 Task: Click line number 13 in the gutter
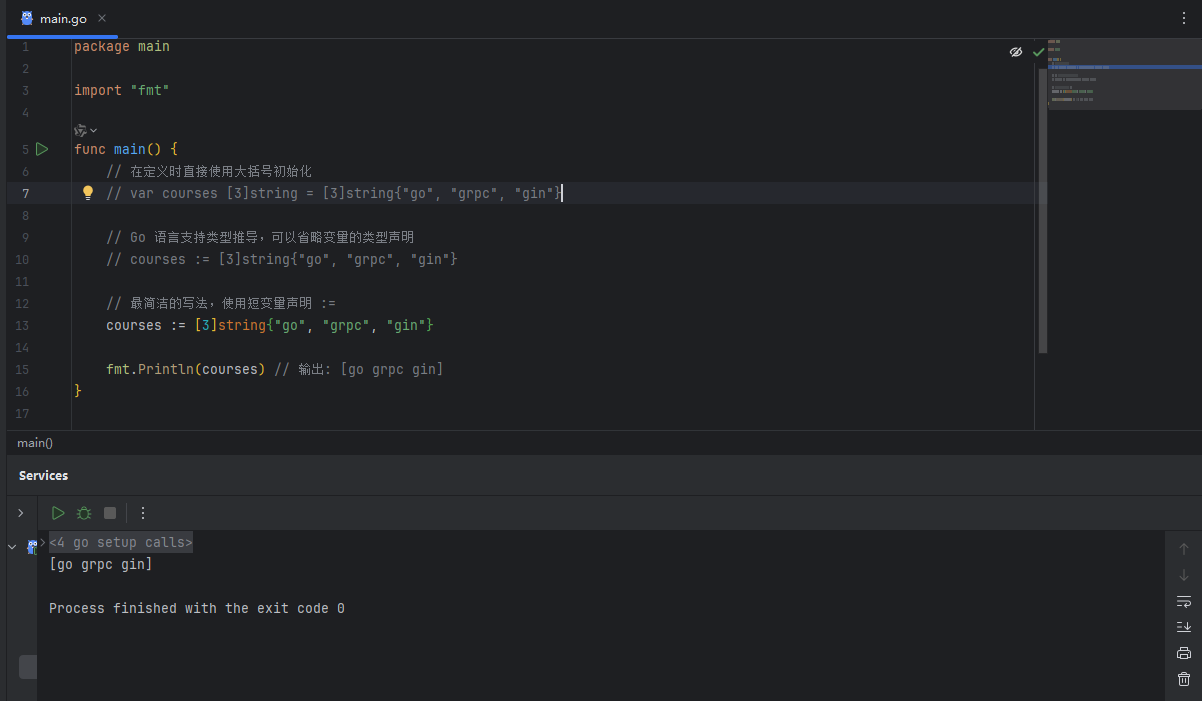pyautogui.click(x=23, y=325)
